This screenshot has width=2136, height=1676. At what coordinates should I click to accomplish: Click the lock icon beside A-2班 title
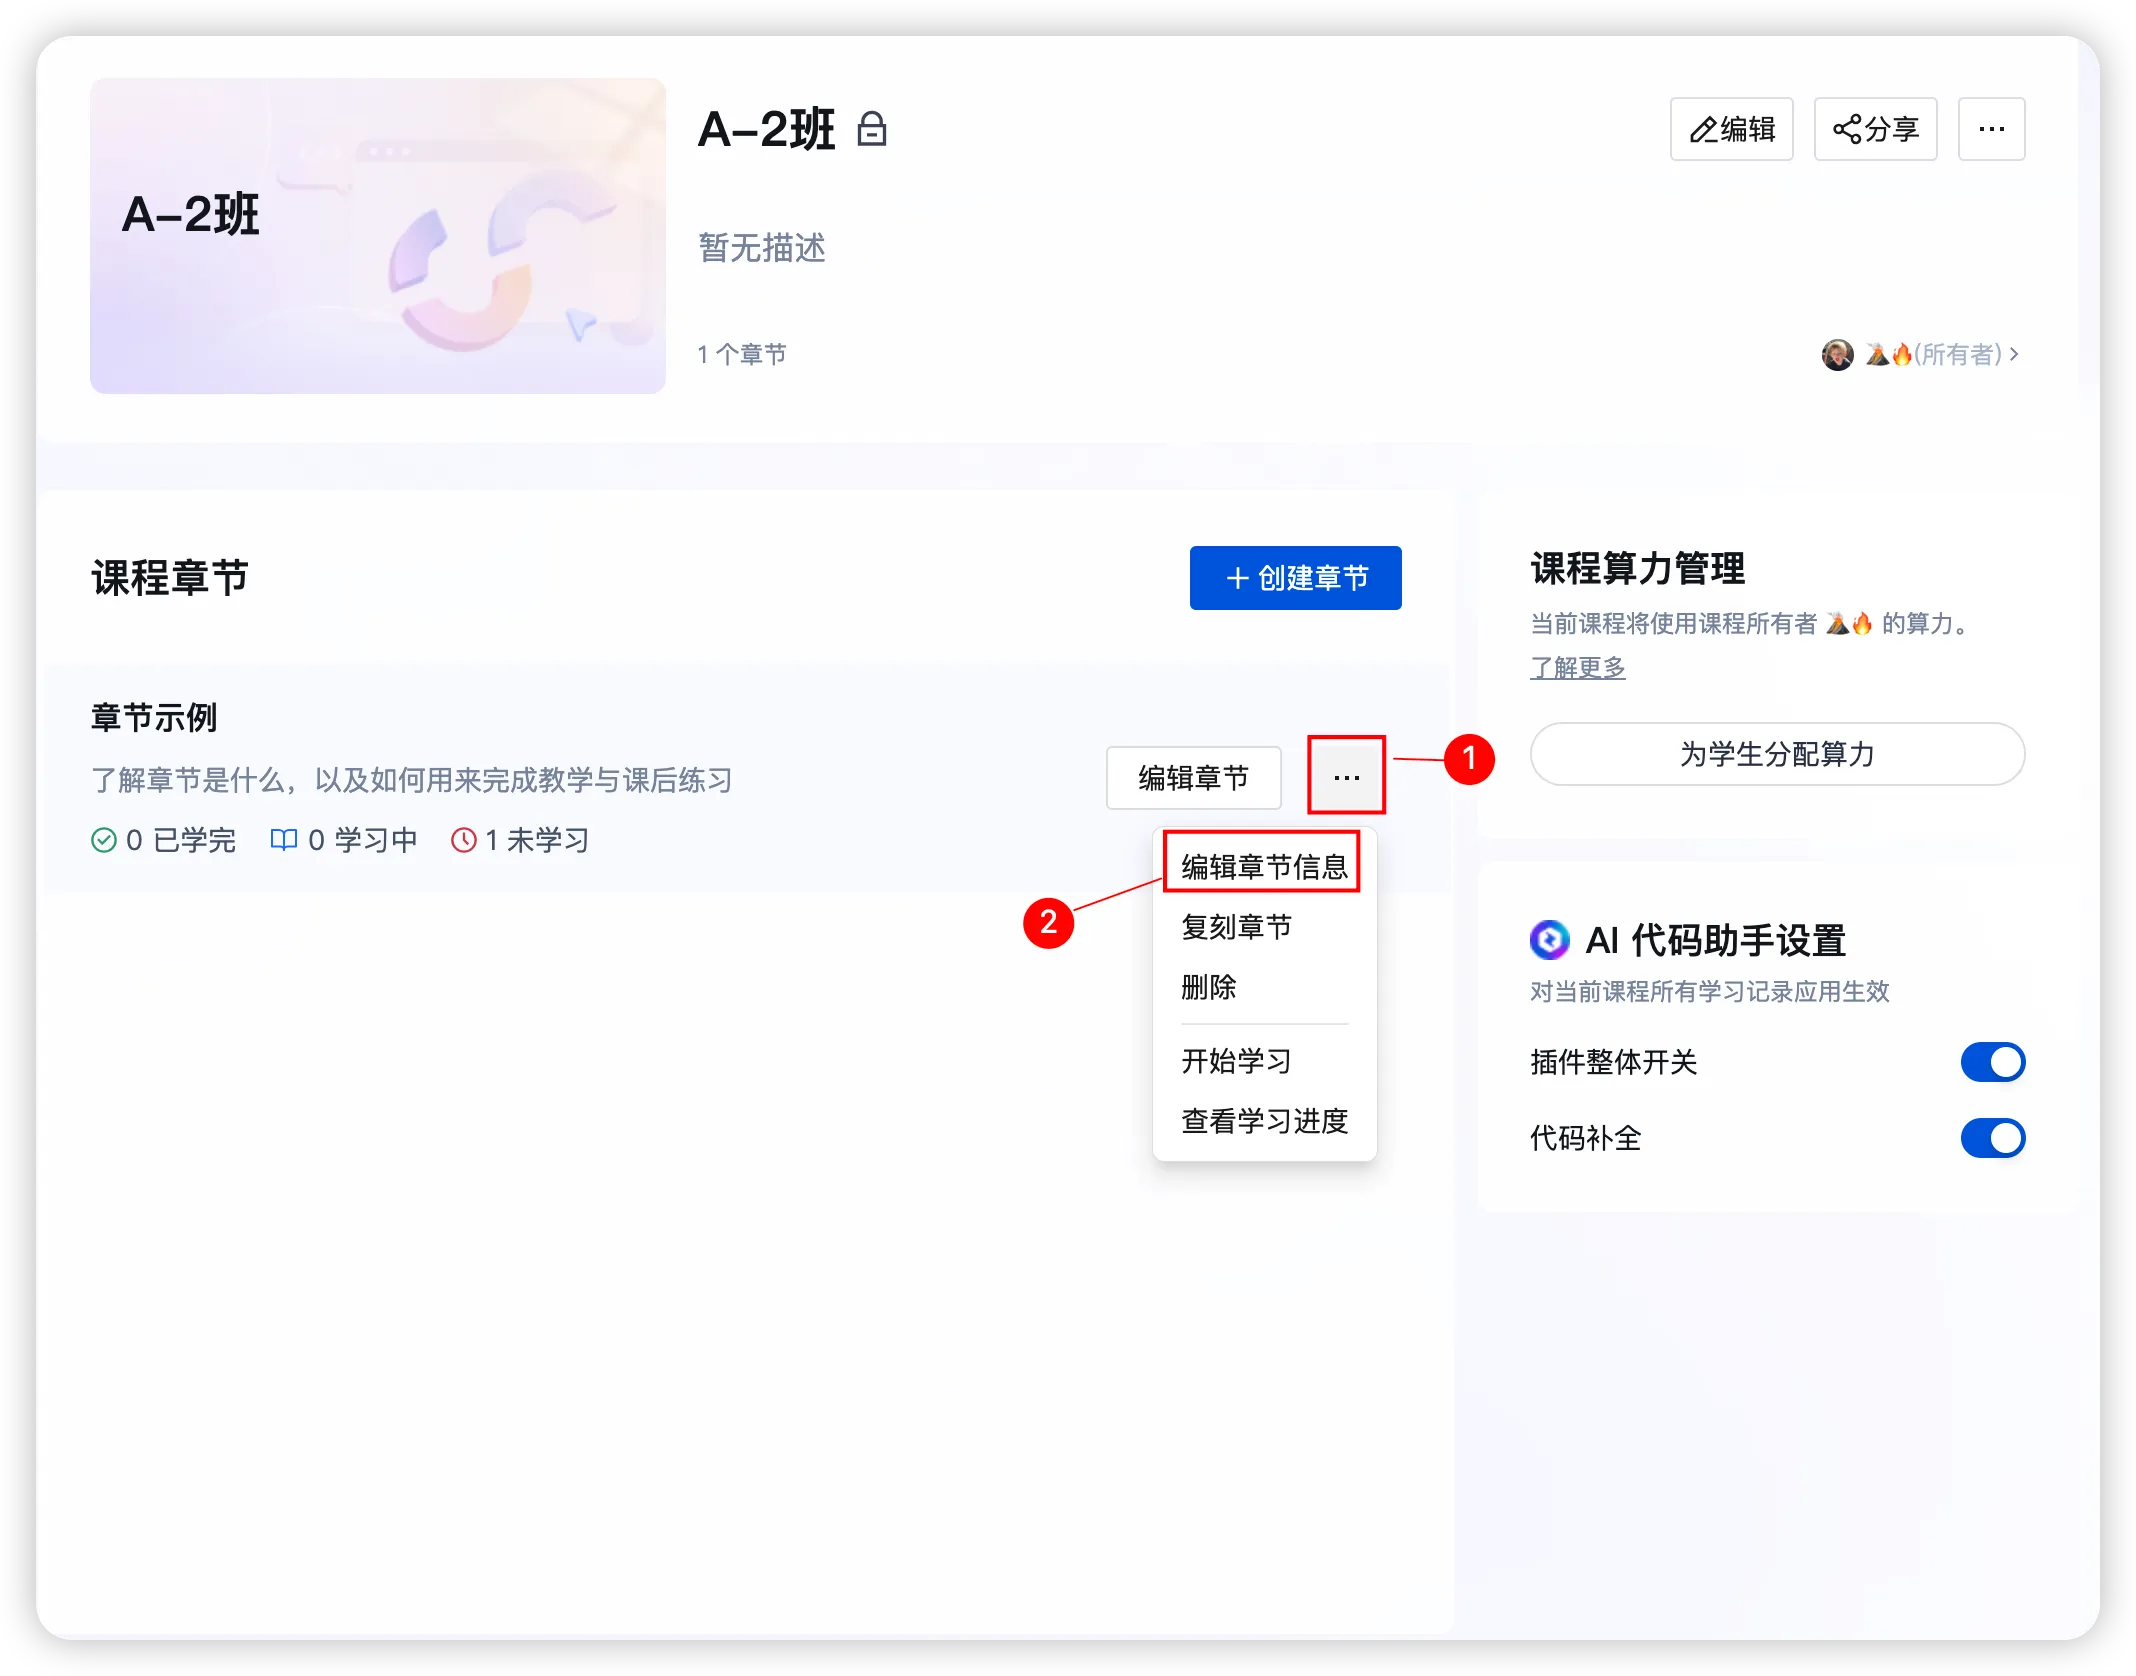(872, 130)
